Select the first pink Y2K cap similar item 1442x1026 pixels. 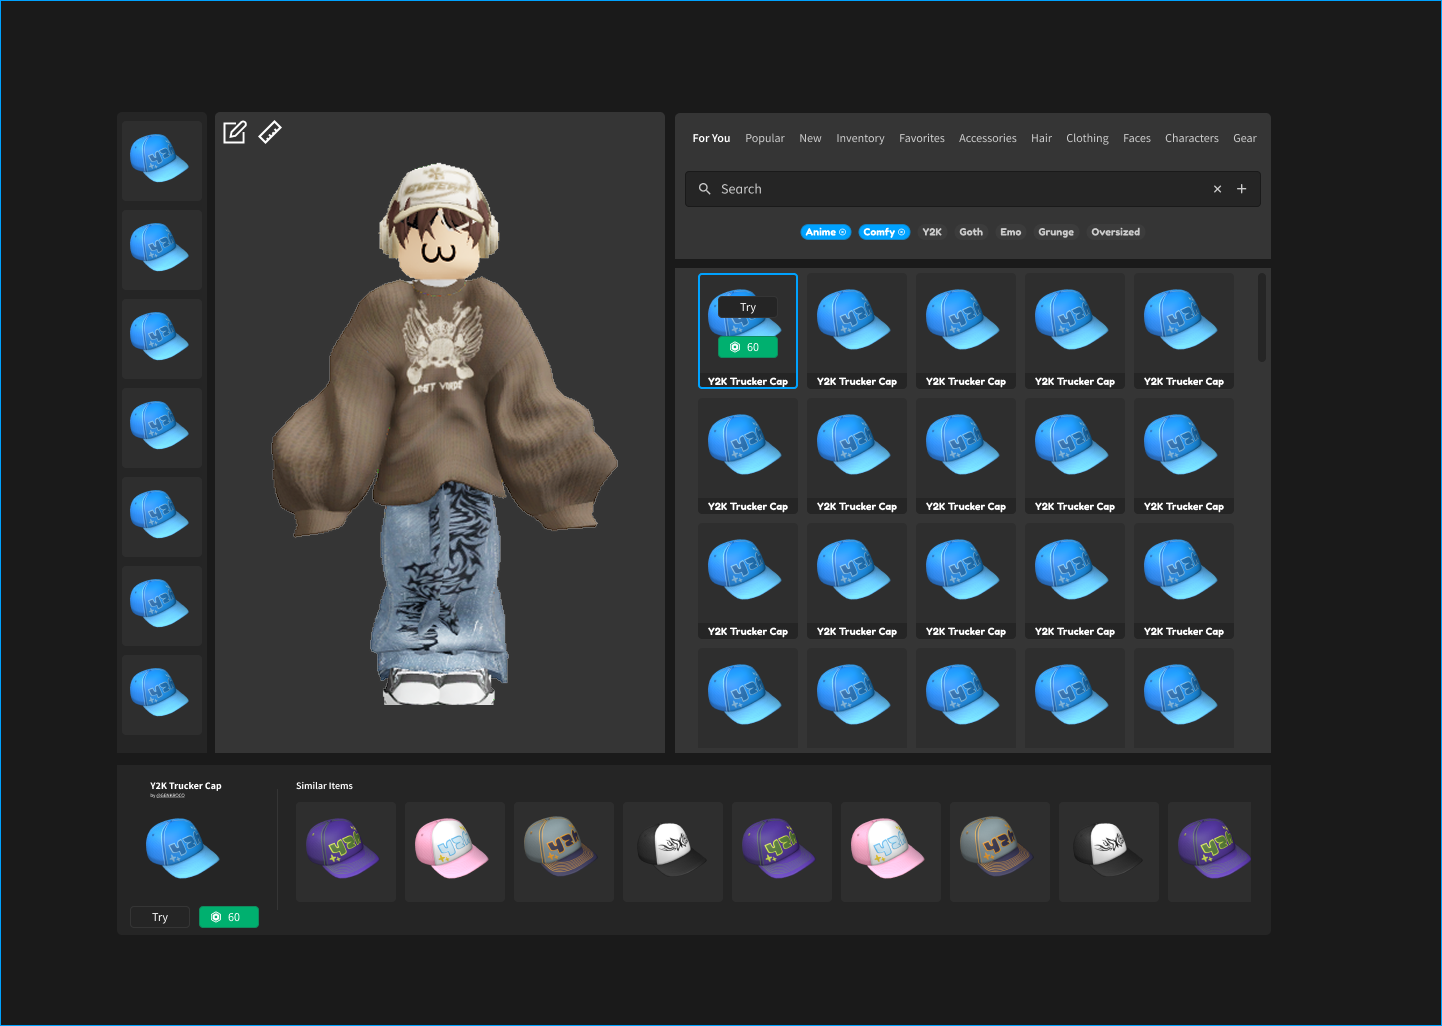[454, 851]
